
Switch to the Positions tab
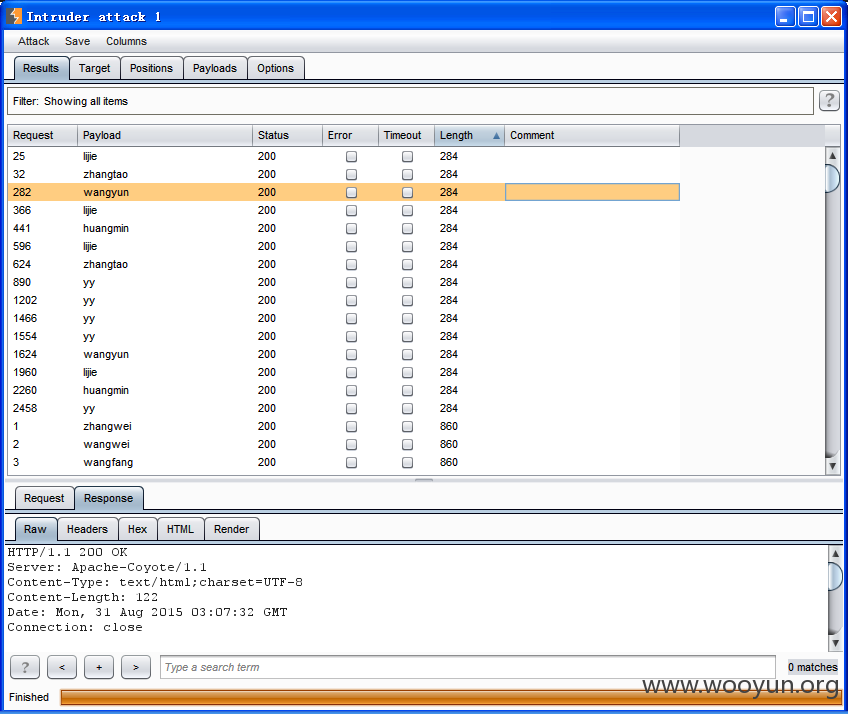coord(151,68)
